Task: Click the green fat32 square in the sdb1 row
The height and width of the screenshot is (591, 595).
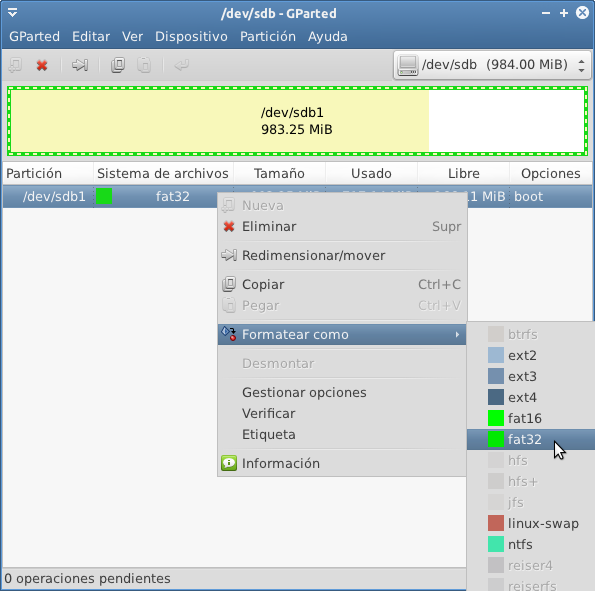Action: [x=104, y=196]
